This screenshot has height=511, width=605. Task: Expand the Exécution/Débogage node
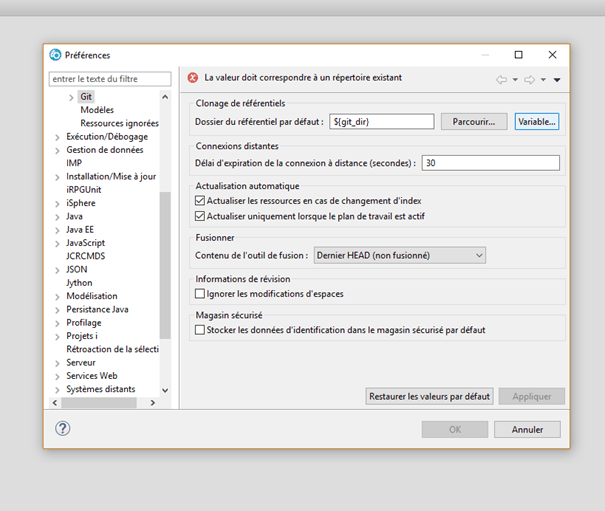point(57,137)
